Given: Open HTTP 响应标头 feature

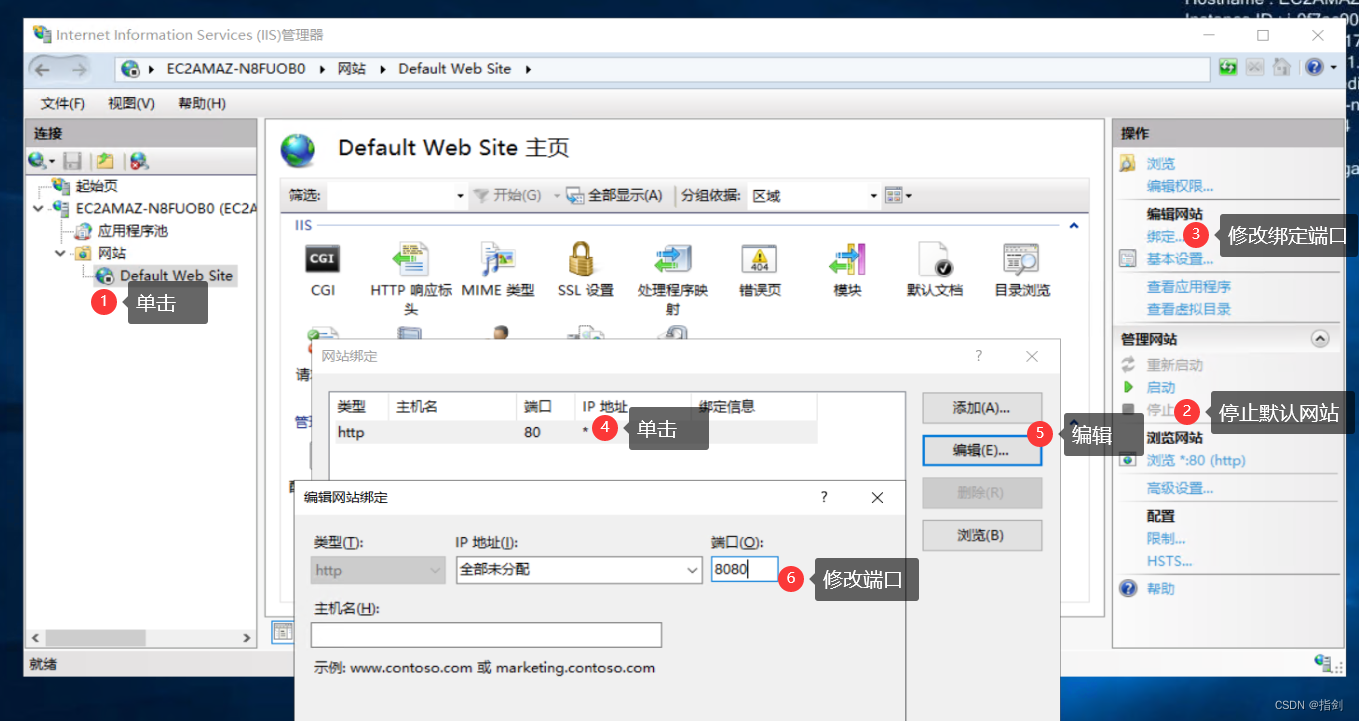Looking at the screenshot, I should 411,259.
